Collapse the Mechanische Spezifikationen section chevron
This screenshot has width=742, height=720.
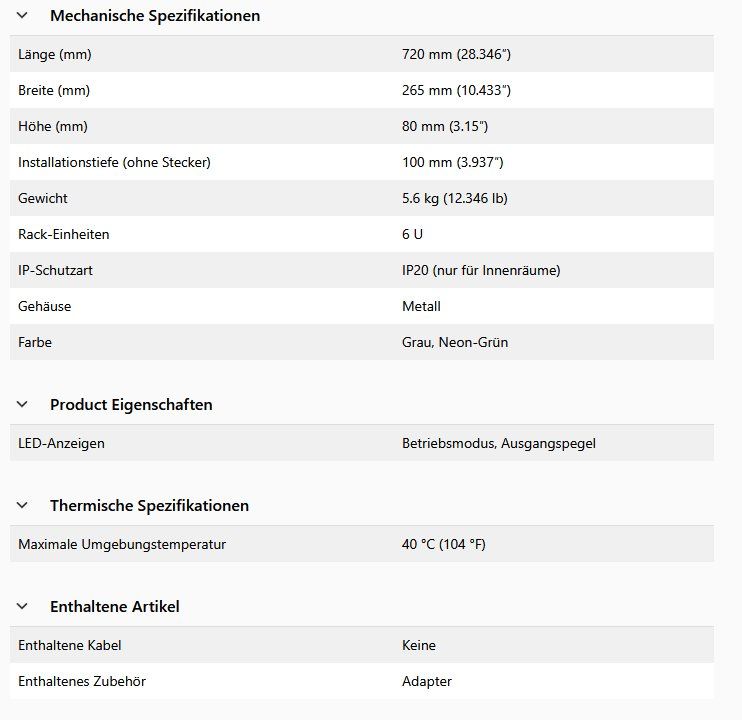tap(22, 16)
